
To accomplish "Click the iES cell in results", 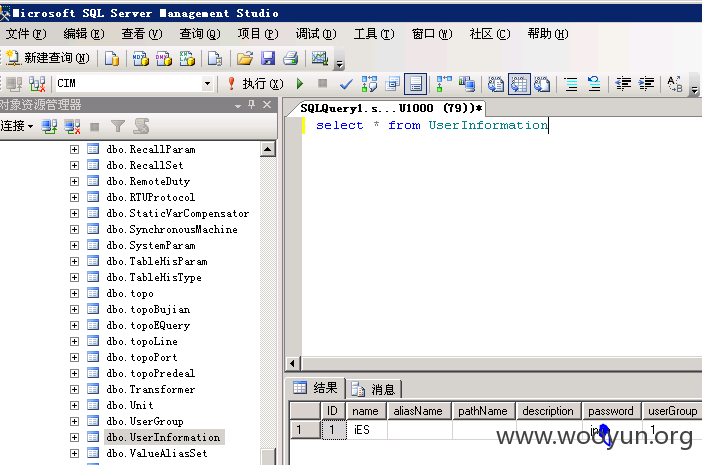I will click(x=366, y=430).
